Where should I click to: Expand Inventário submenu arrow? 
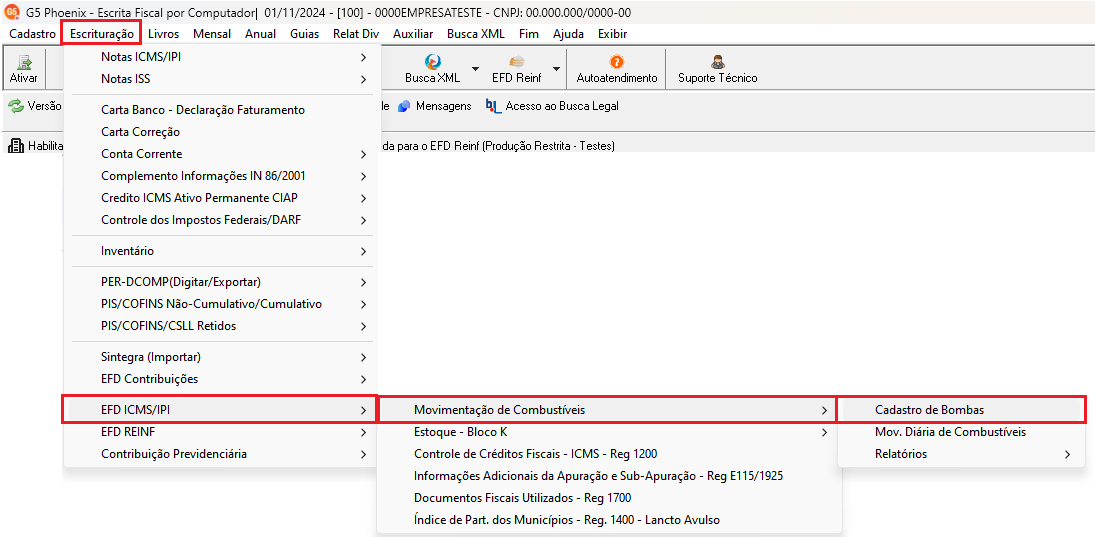tap(363, 251)
